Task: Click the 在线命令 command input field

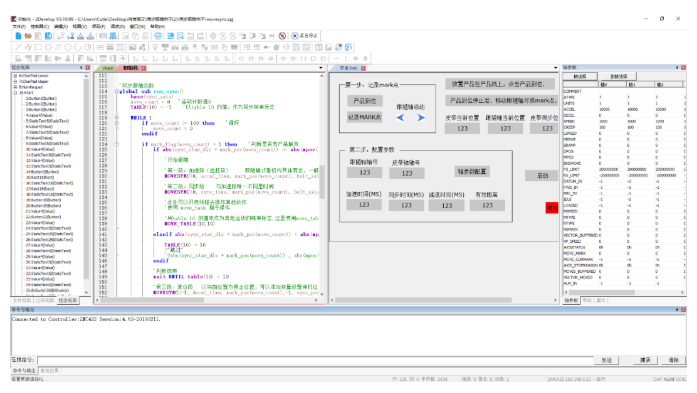Action: 316,360
